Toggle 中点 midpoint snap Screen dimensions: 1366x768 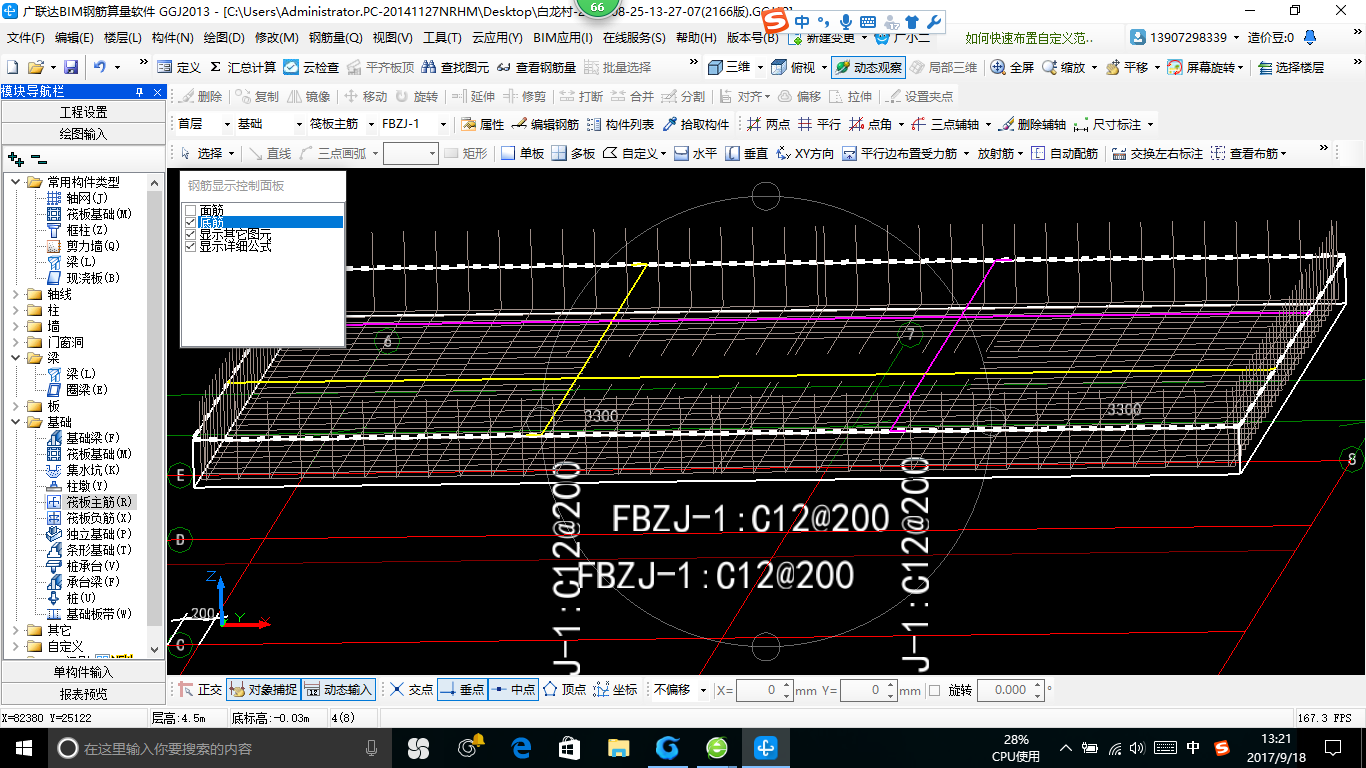(513, 690)
